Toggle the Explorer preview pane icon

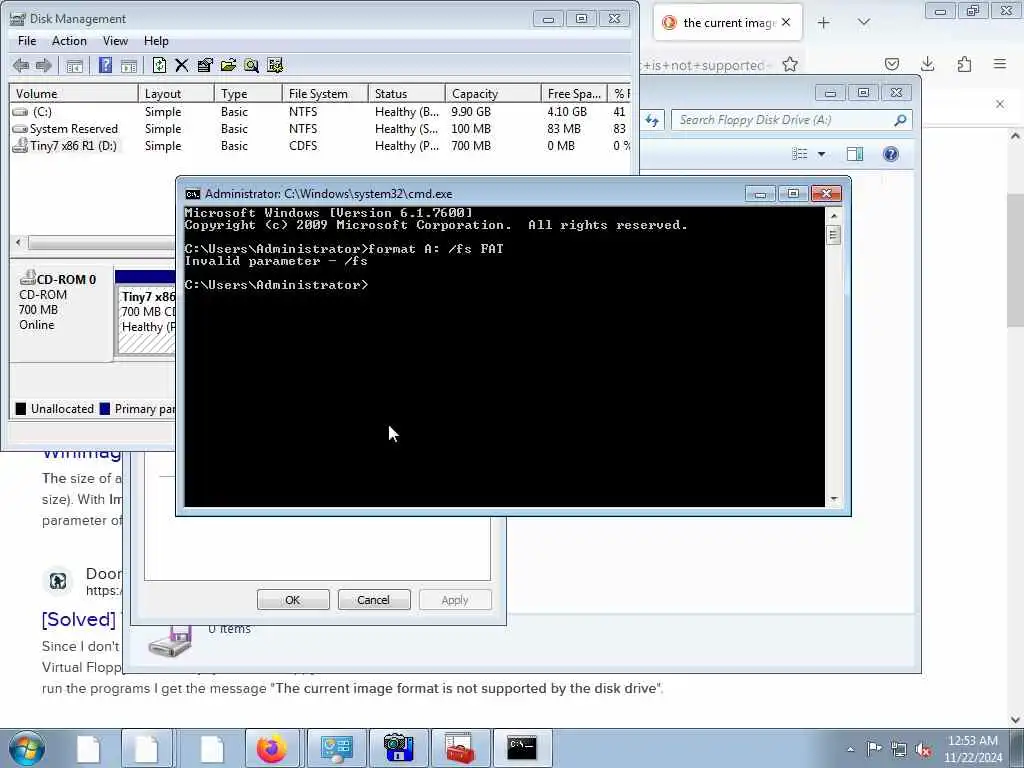(855, 154)
